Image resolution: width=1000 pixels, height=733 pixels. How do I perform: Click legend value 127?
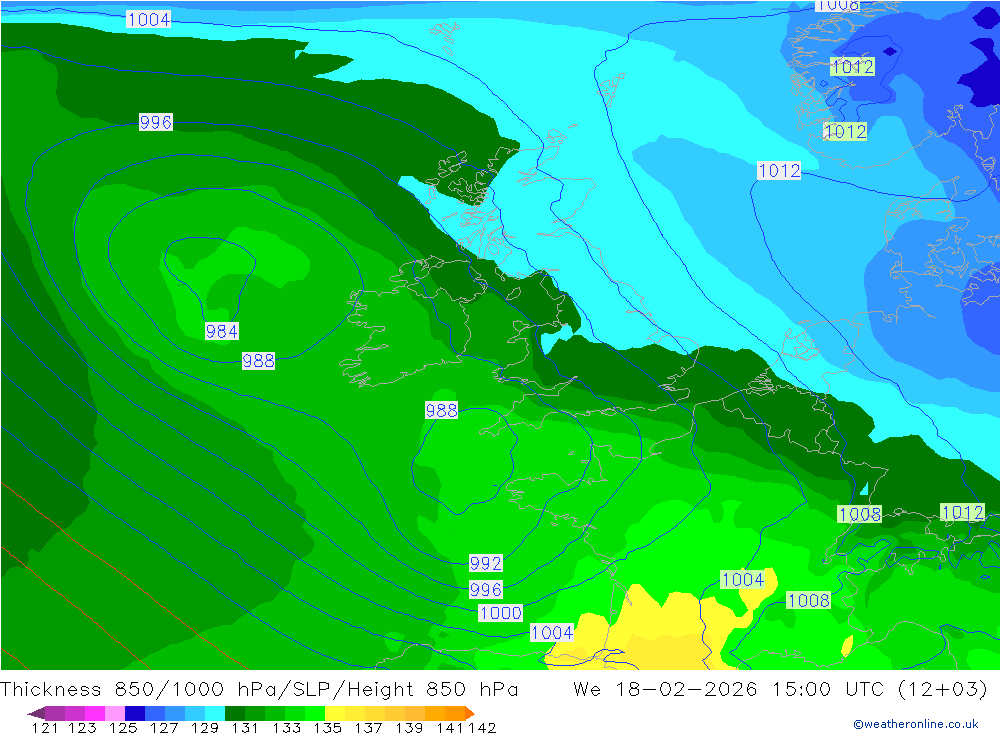164,728
